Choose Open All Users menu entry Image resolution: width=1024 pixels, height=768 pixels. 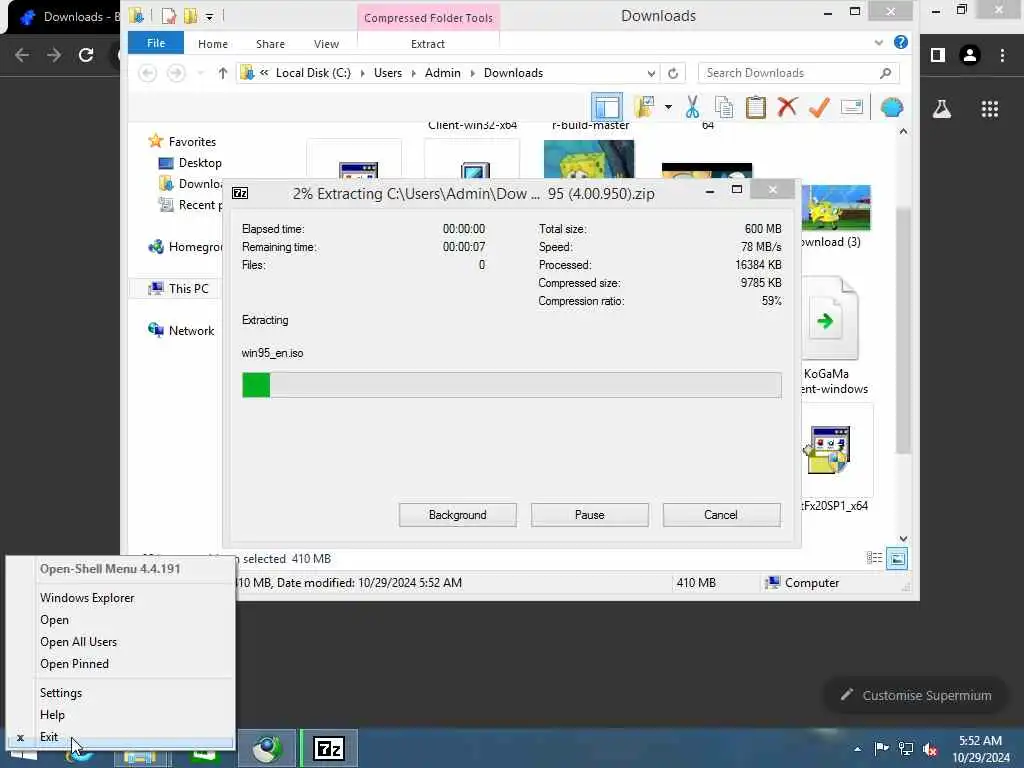(78, 642)
